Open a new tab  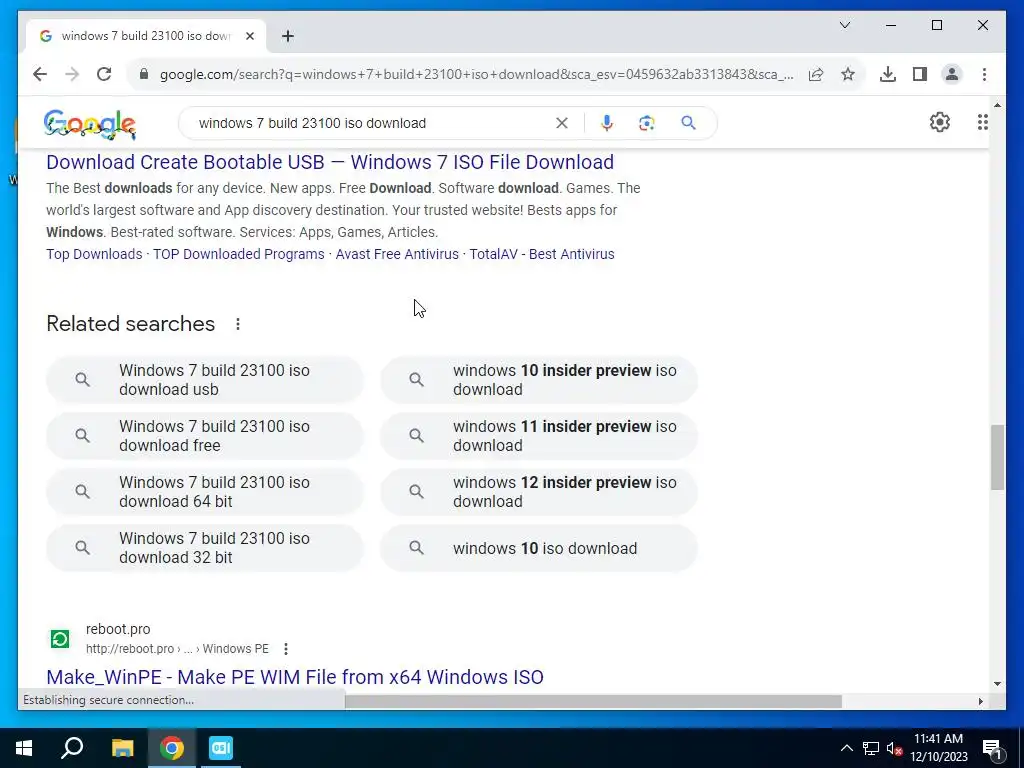[x=288, y=36]
